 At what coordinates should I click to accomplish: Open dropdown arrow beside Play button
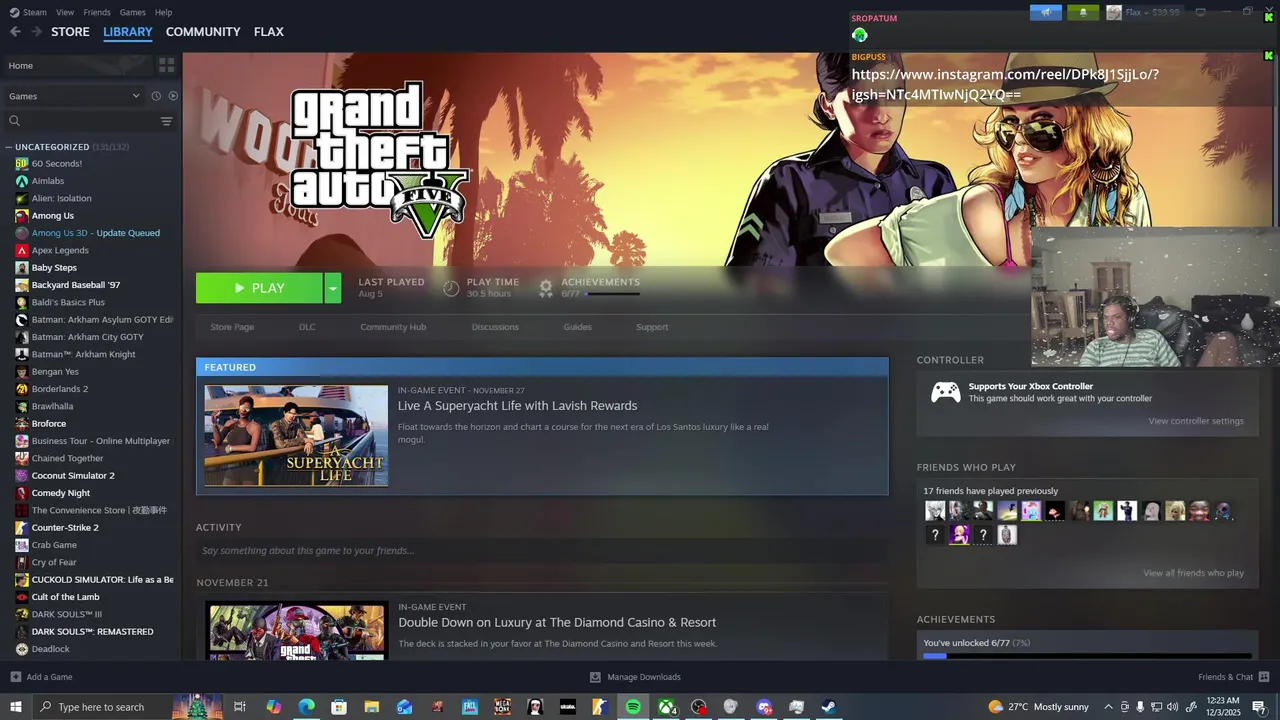point(333,288)
